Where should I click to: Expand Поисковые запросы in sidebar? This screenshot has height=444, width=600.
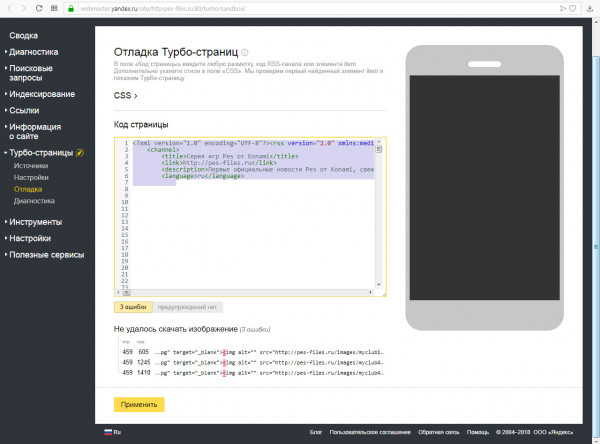click(31, 73)
